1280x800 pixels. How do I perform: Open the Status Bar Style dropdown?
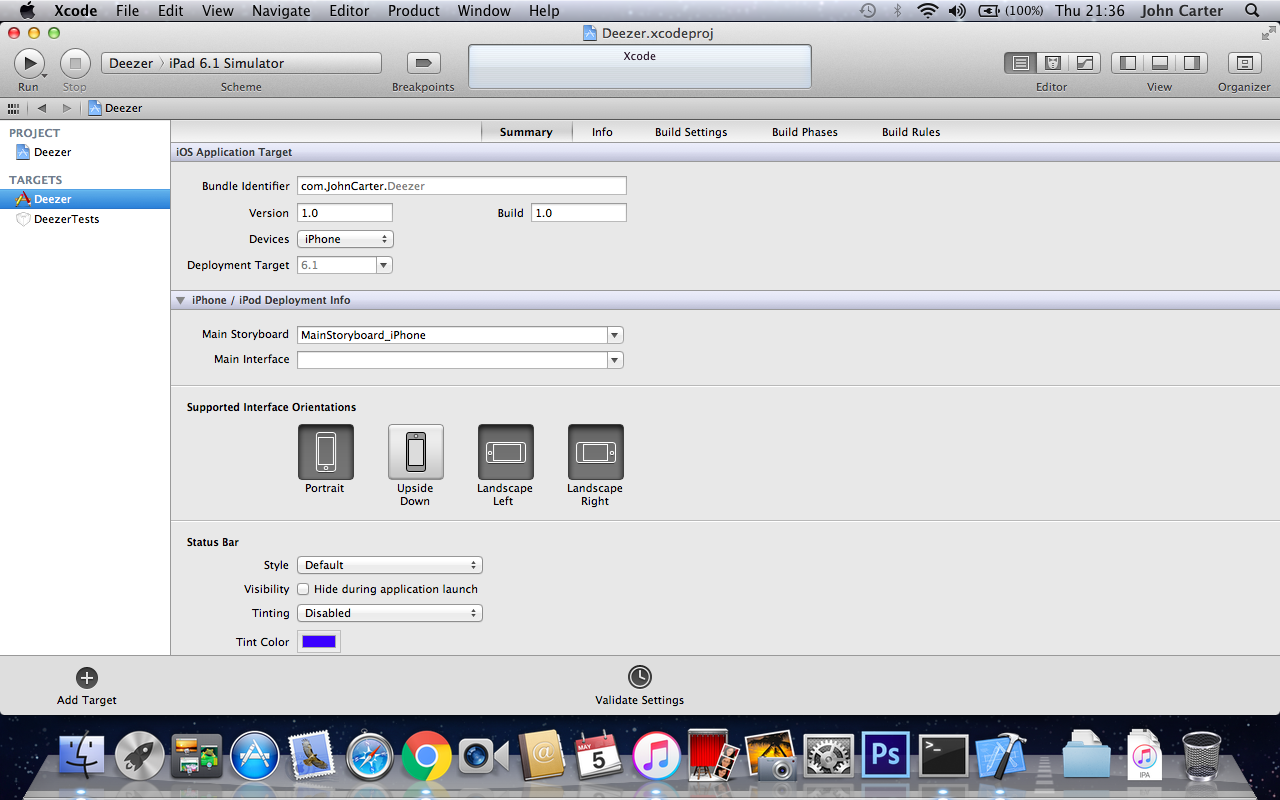click(390, 565)
